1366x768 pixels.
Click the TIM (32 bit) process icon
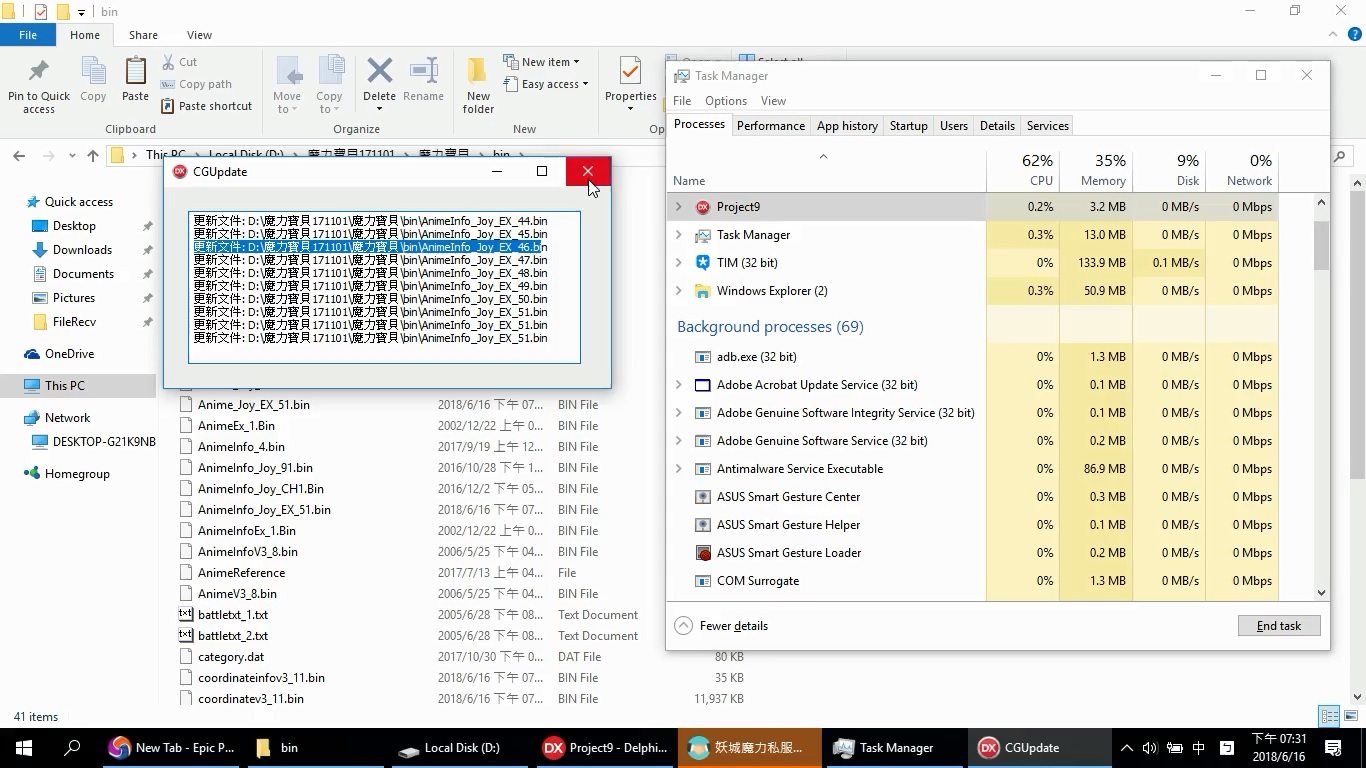click(x=703, y=263)
